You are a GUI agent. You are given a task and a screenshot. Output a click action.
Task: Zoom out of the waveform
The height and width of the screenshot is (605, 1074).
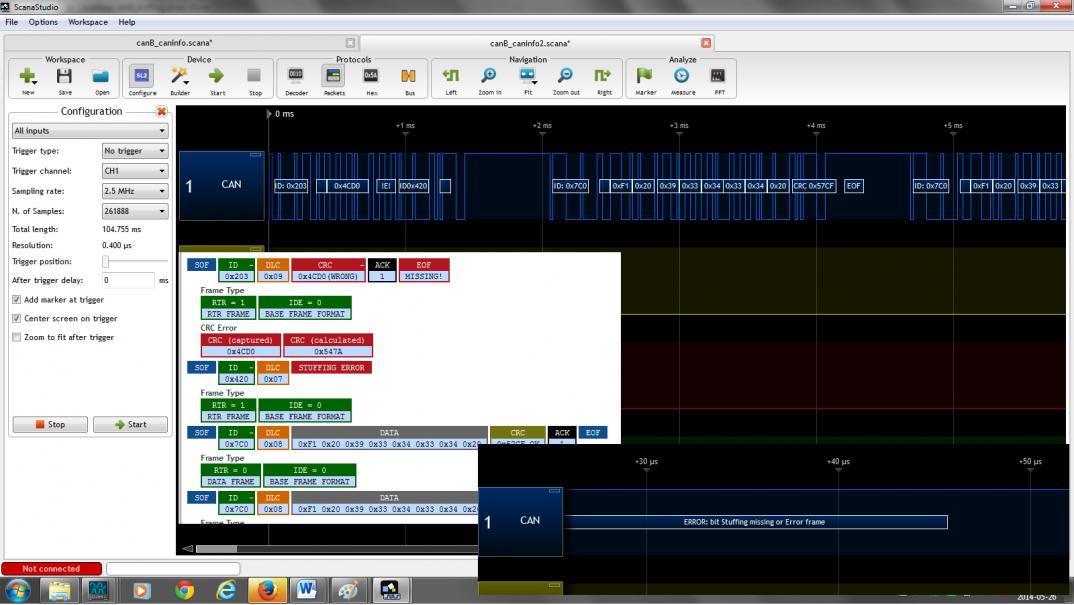(x=566, y=80)
